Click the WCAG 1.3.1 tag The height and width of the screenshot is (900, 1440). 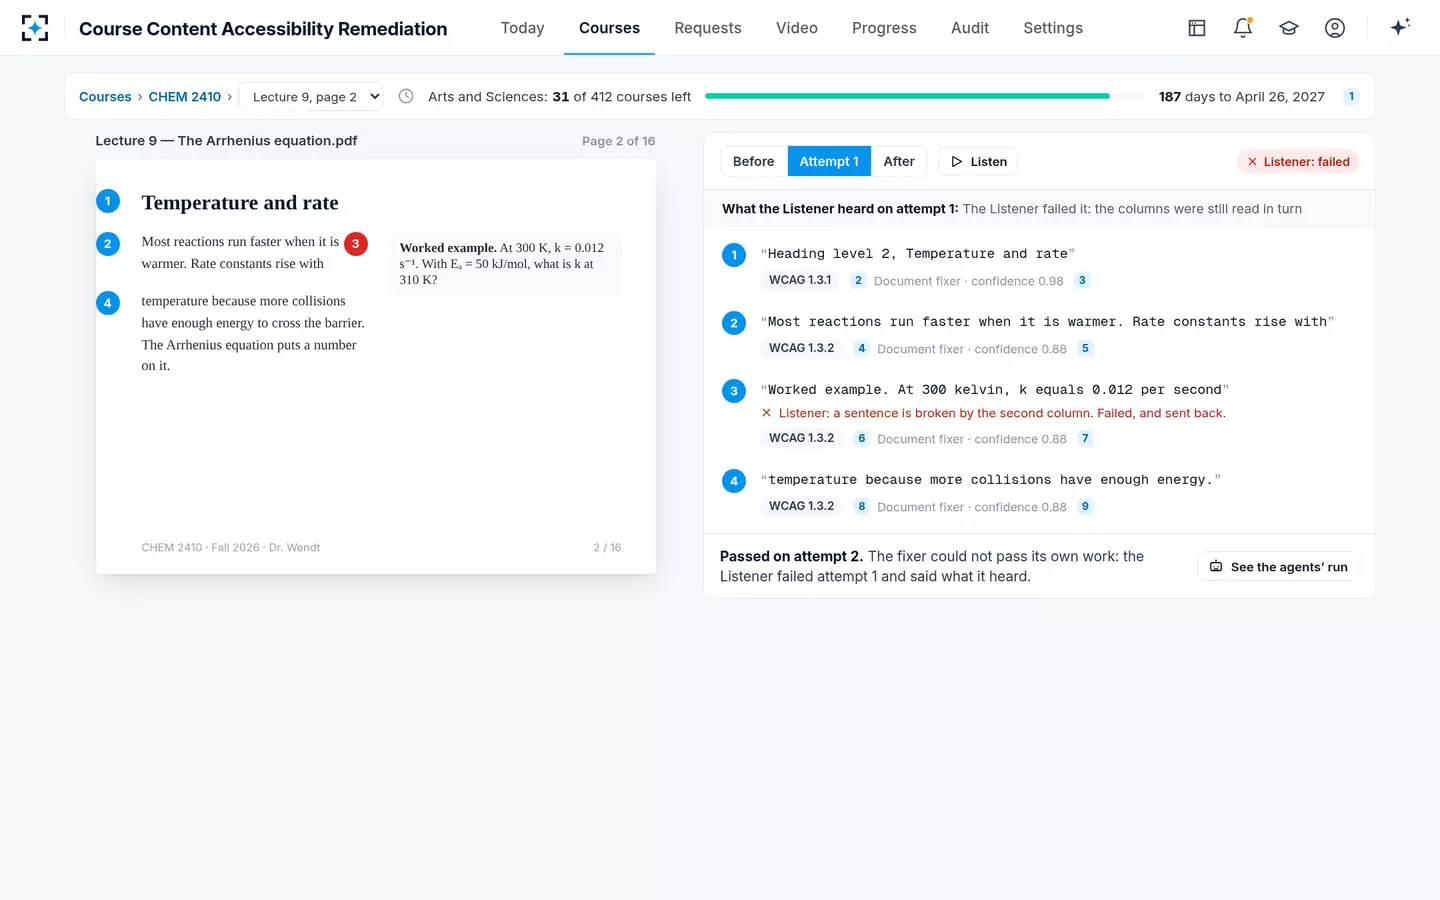pos(800,280)
